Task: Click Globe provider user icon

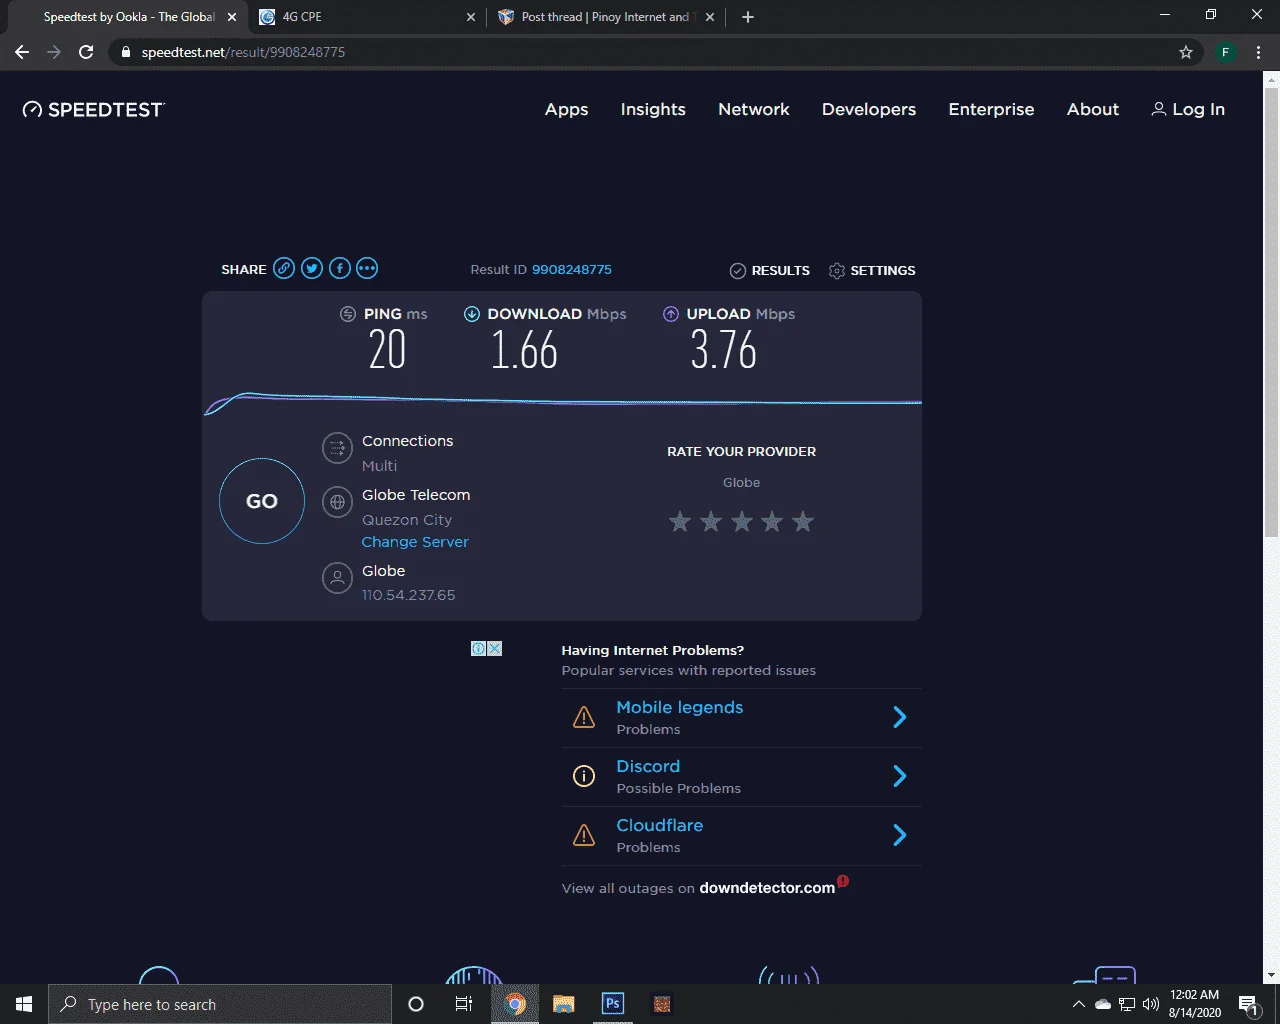Action: (338, 578)
